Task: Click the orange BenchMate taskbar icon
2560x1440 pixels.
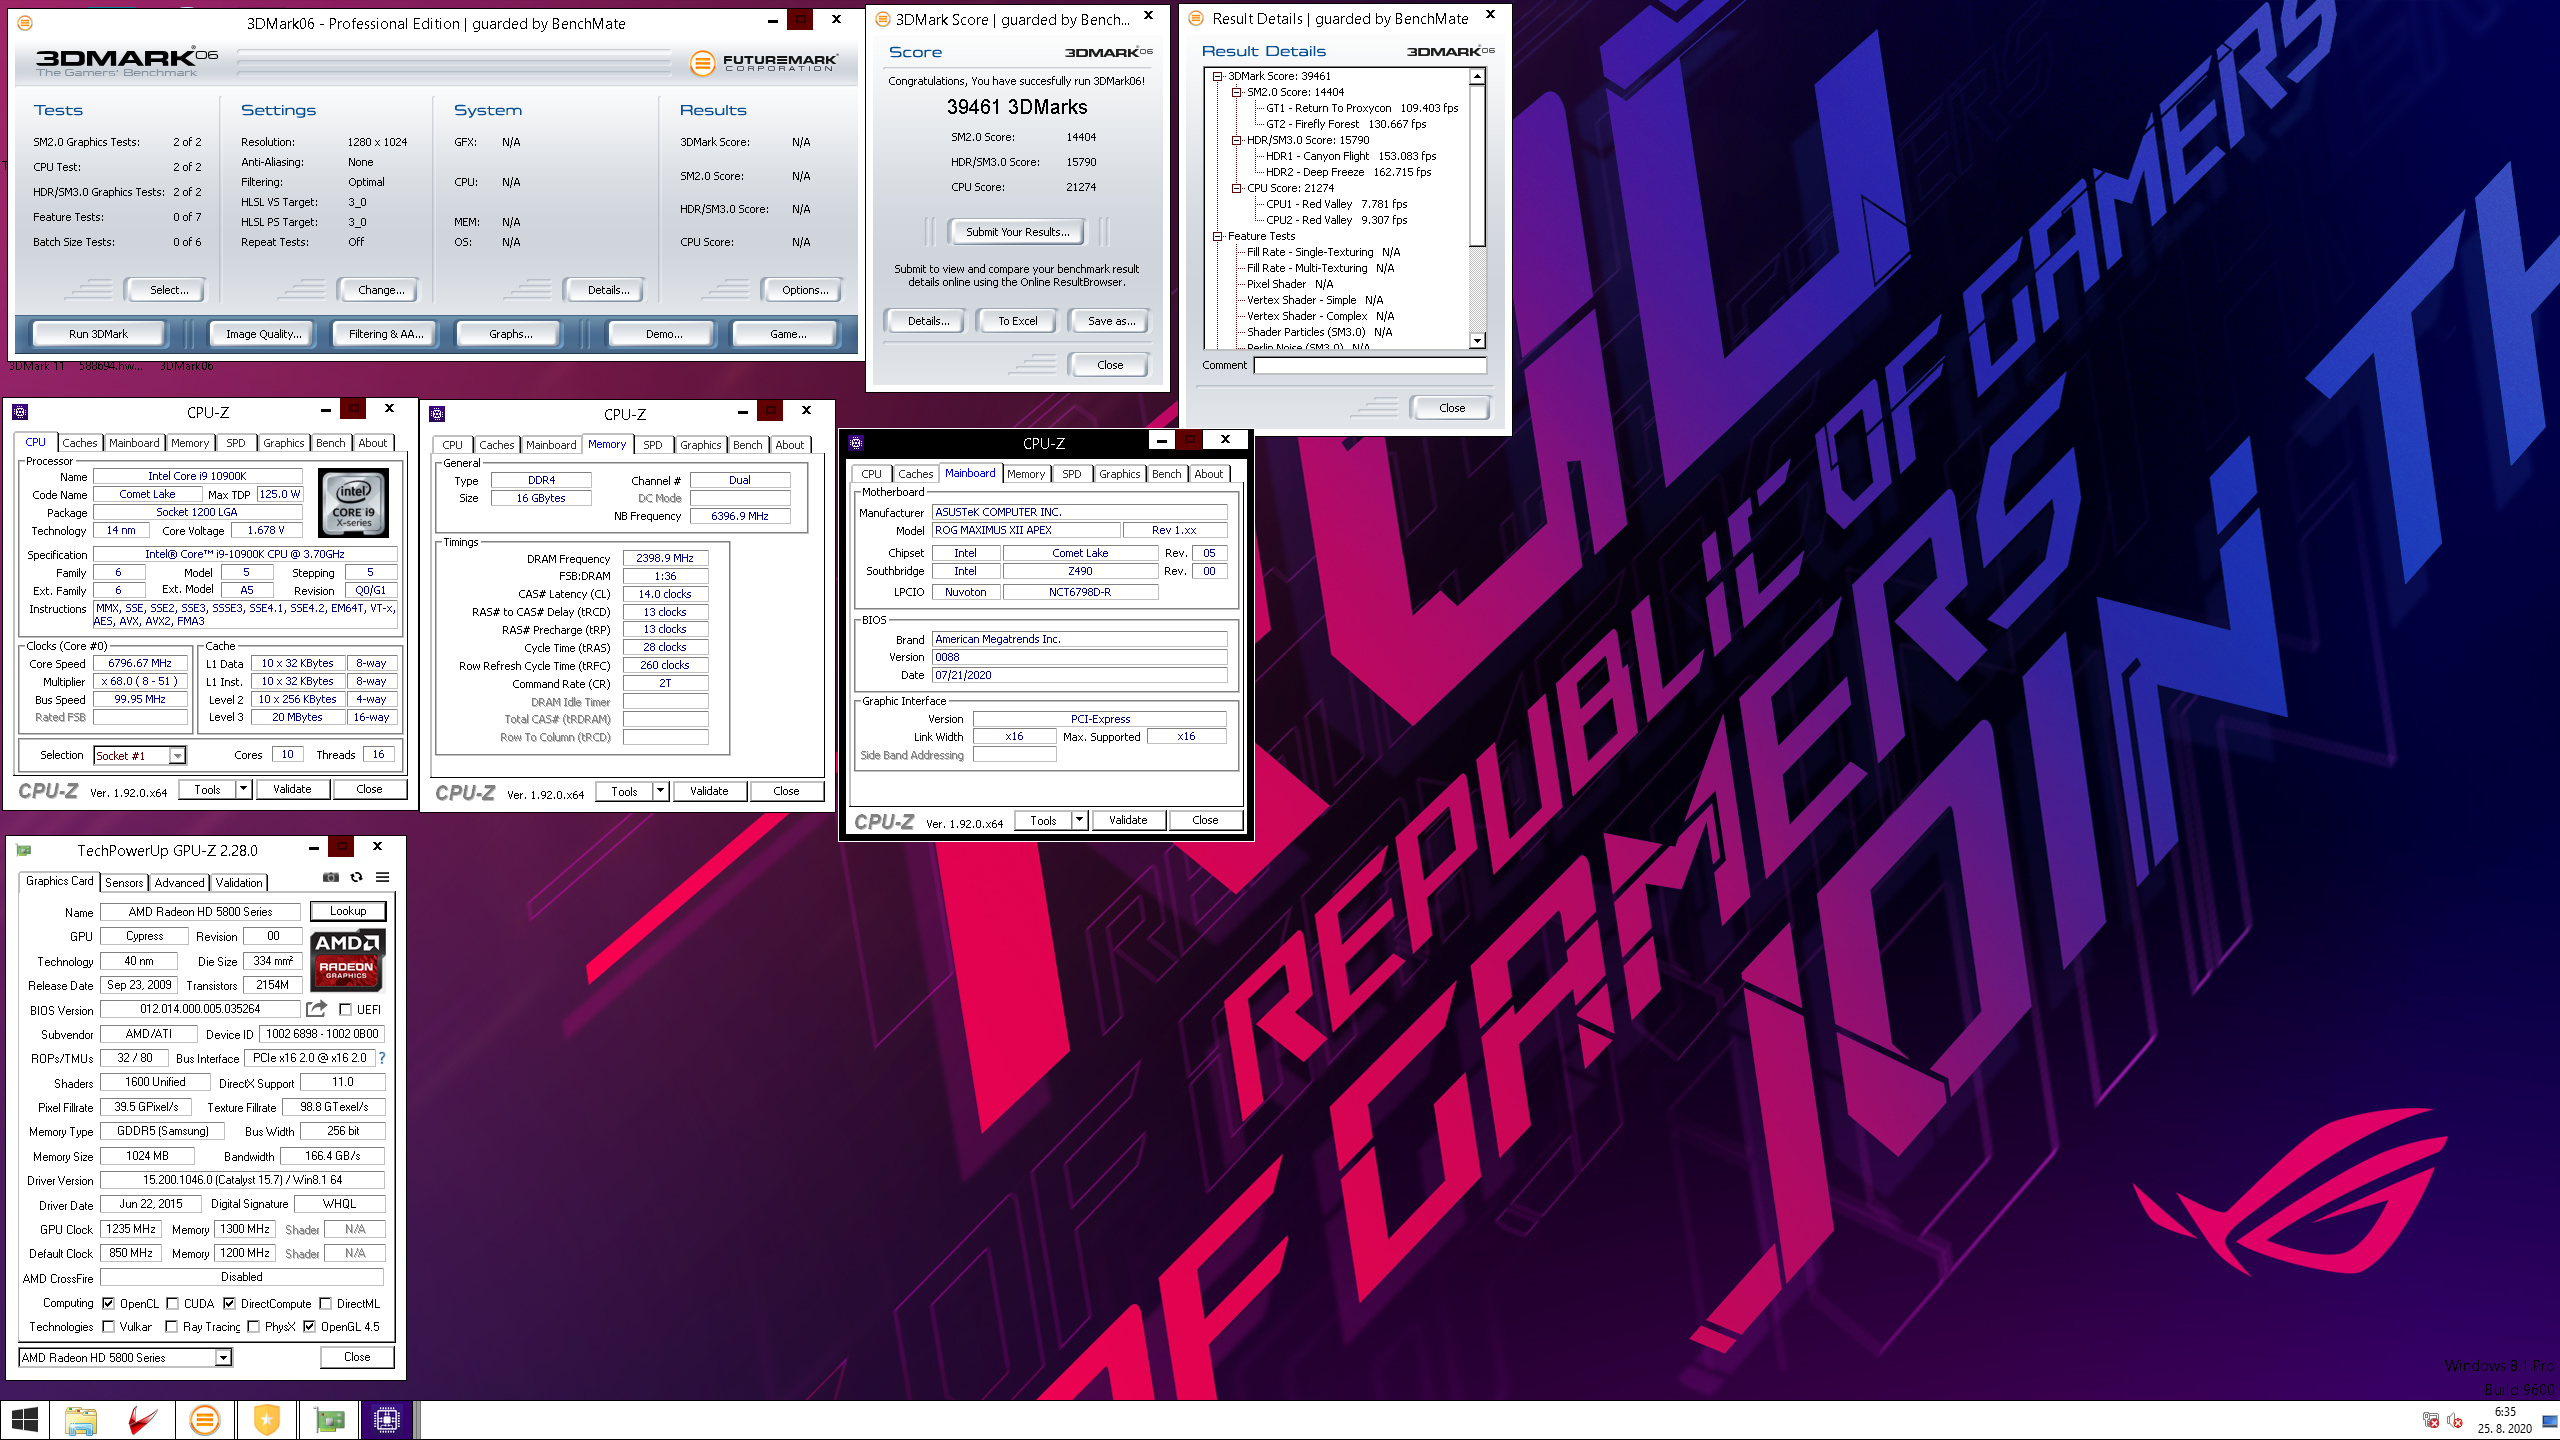Action: click(x=205, y=1420)
